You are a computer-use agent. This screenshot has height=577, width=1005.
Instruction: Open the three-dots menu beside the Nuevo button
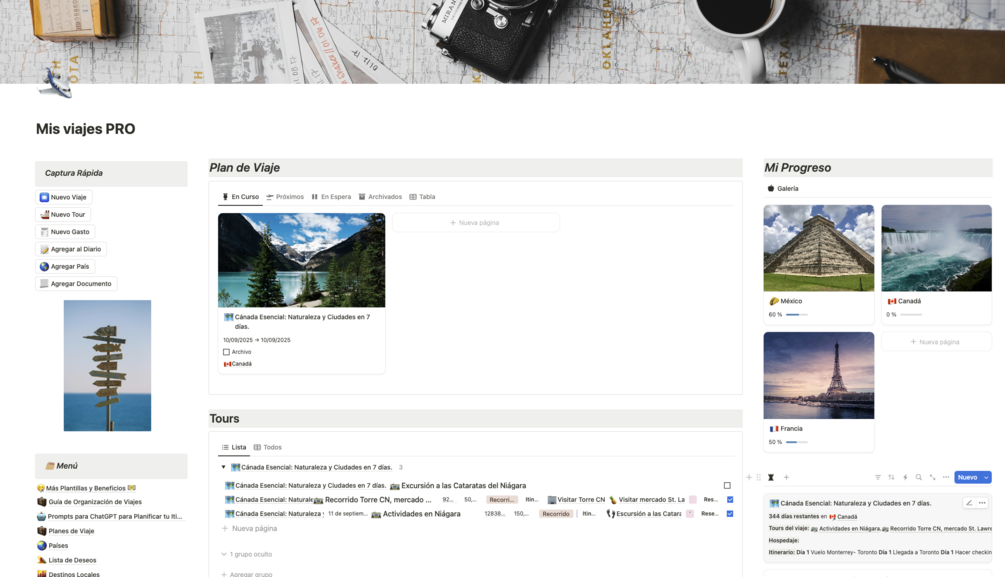click(x=946, y=478)
